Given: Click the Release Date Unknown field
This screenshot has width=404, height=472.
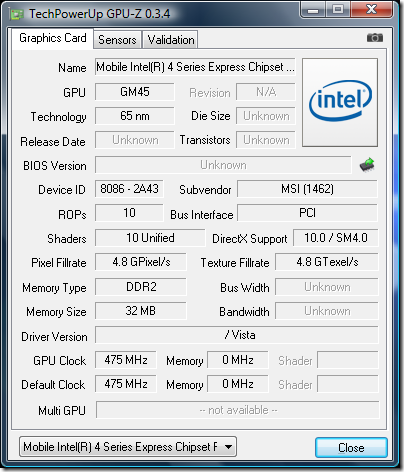Looking at the screenshot, I should pos(135,140).
